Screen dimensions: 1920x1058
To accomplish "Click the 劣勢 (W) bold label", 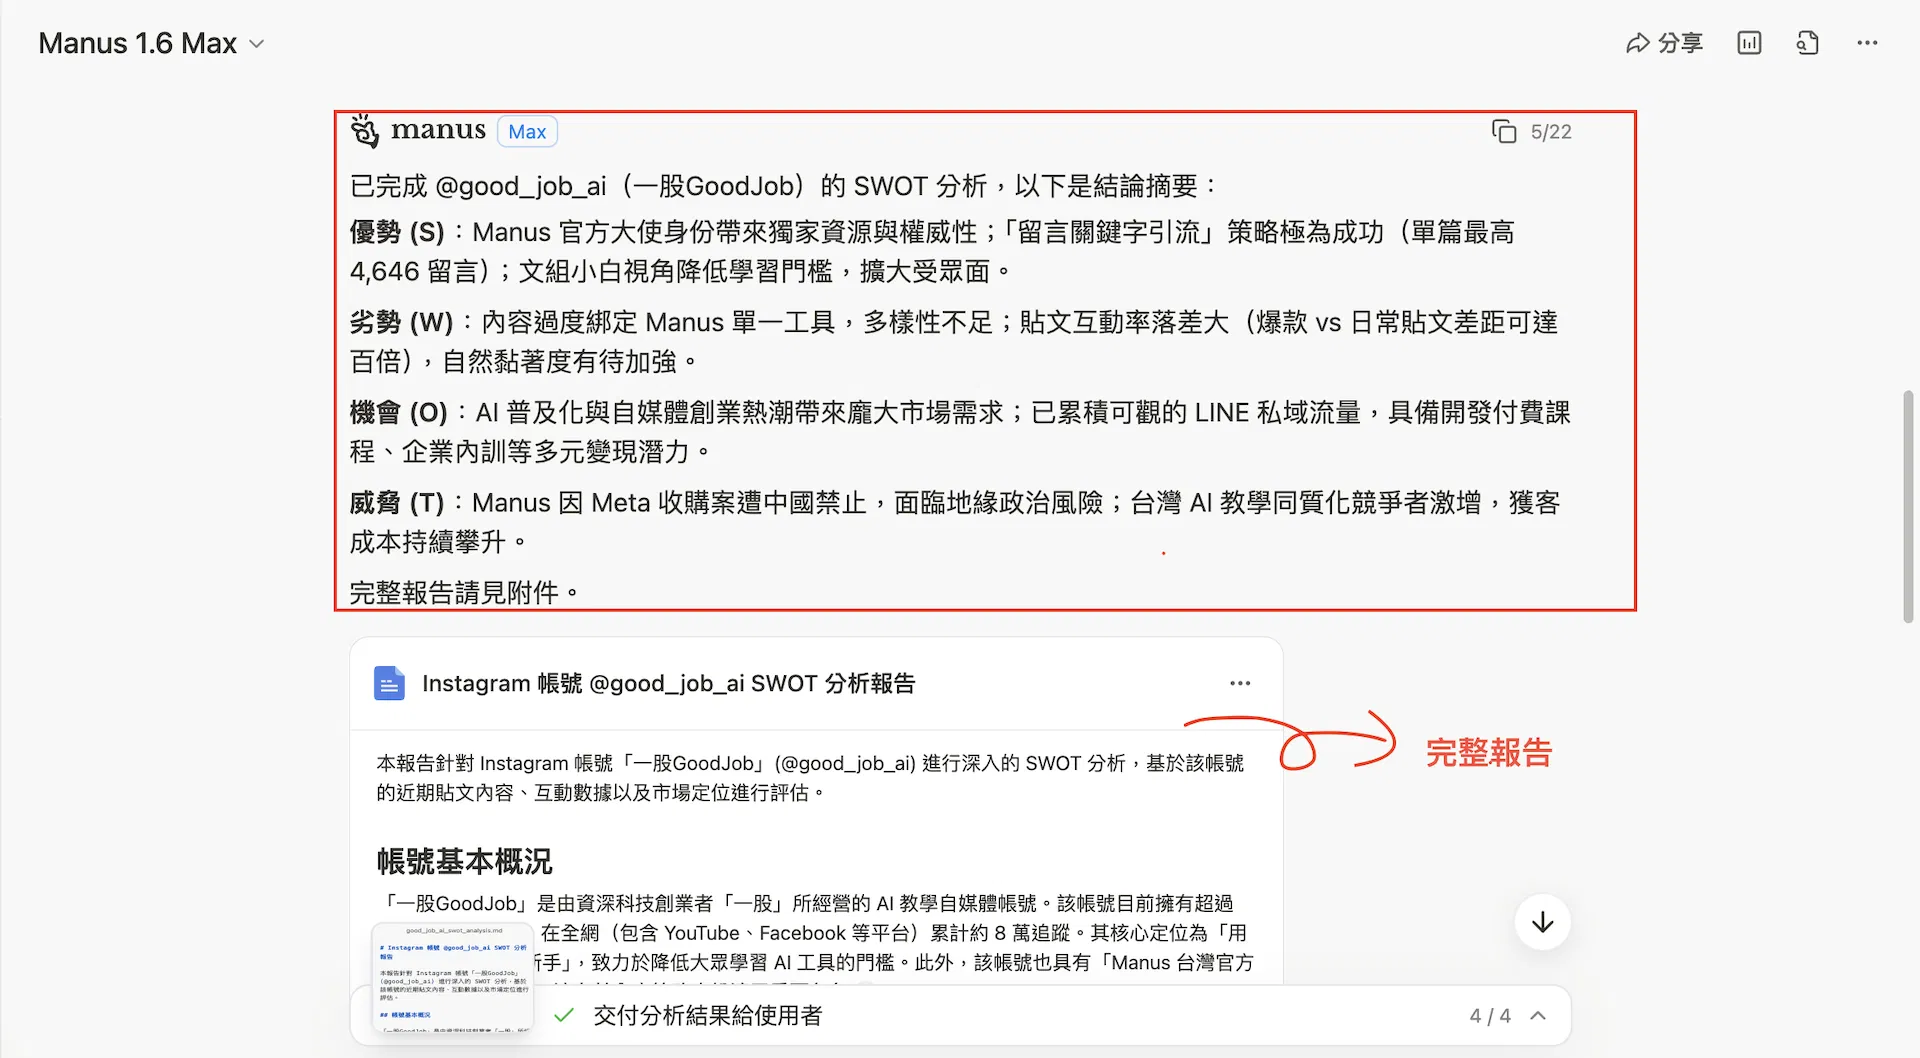I will (x=402, y=322).
